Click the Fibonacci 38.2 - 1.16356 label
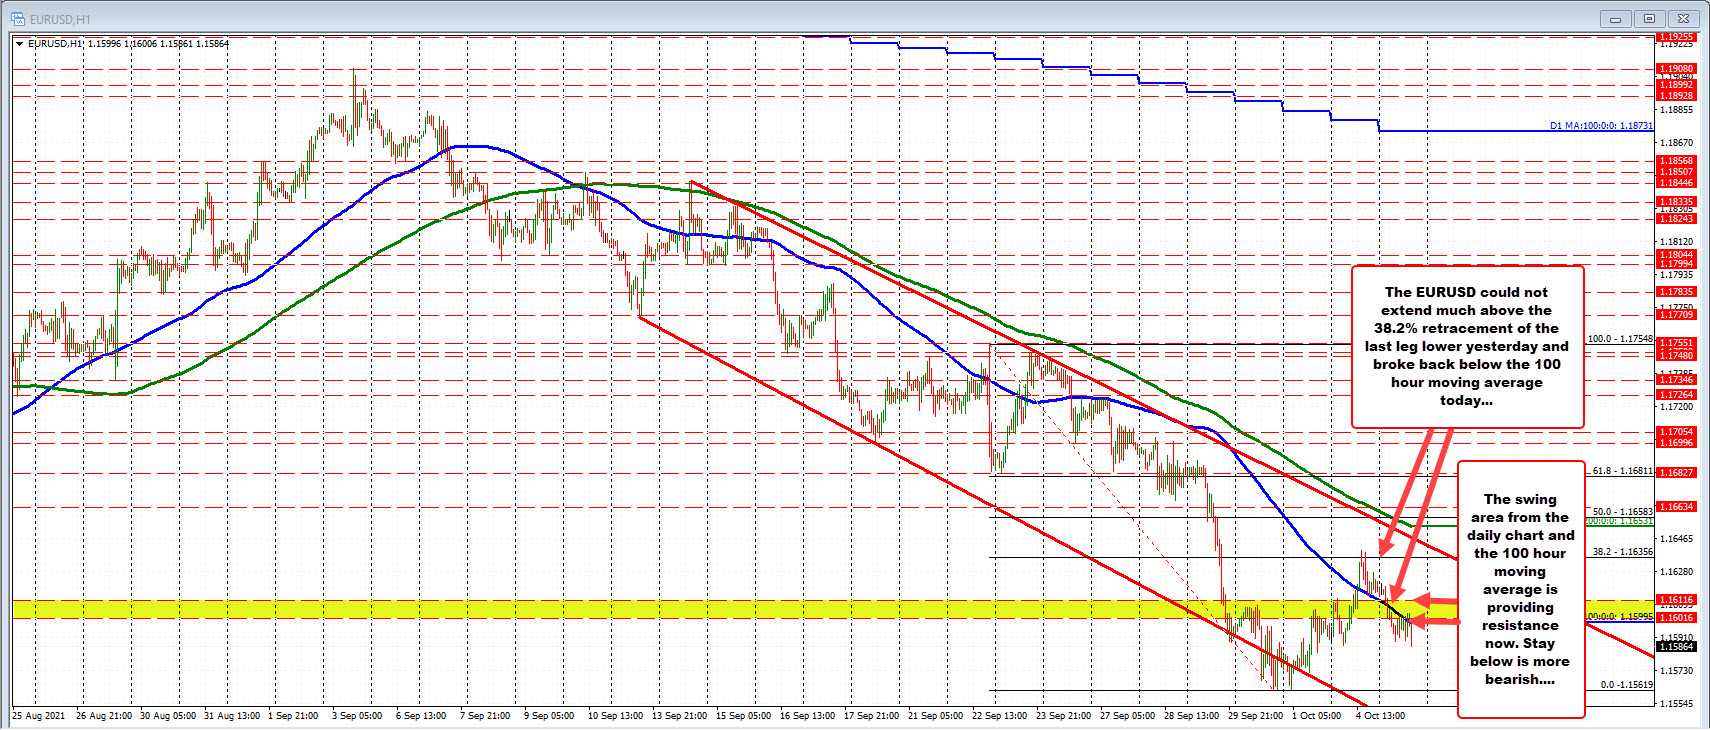 click(1622, 552)
